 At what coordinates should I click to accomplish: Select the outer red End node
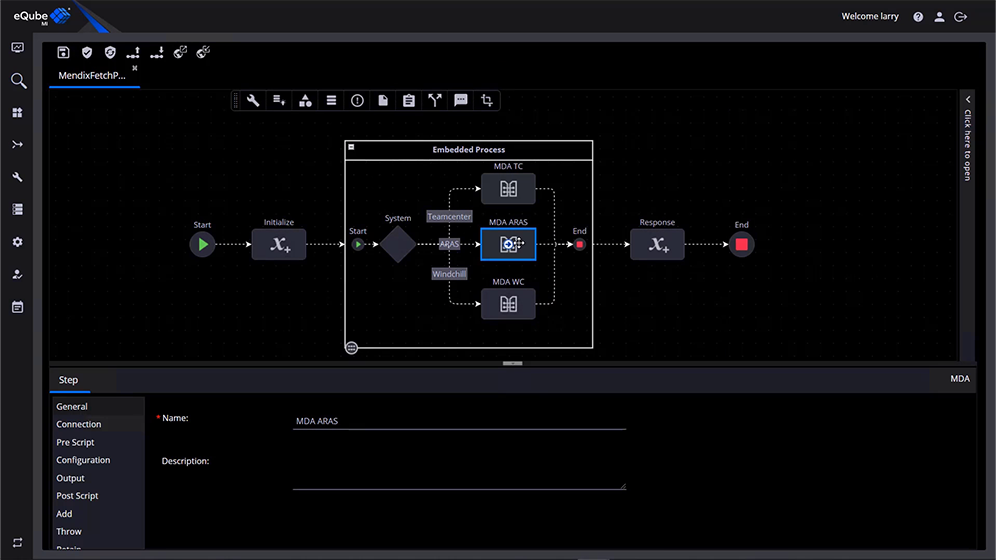click(741, 244)
